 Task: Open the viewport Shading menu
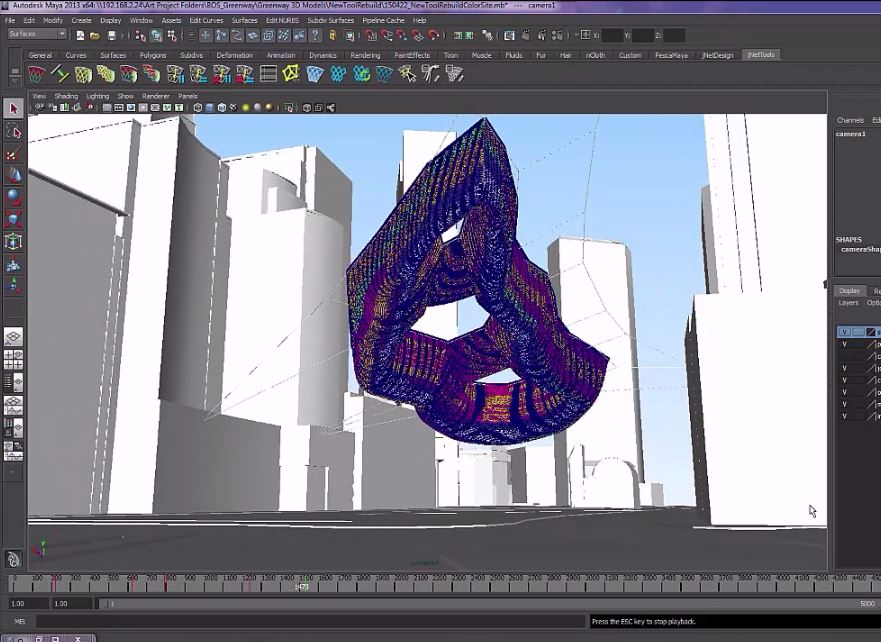pos(66,96)
